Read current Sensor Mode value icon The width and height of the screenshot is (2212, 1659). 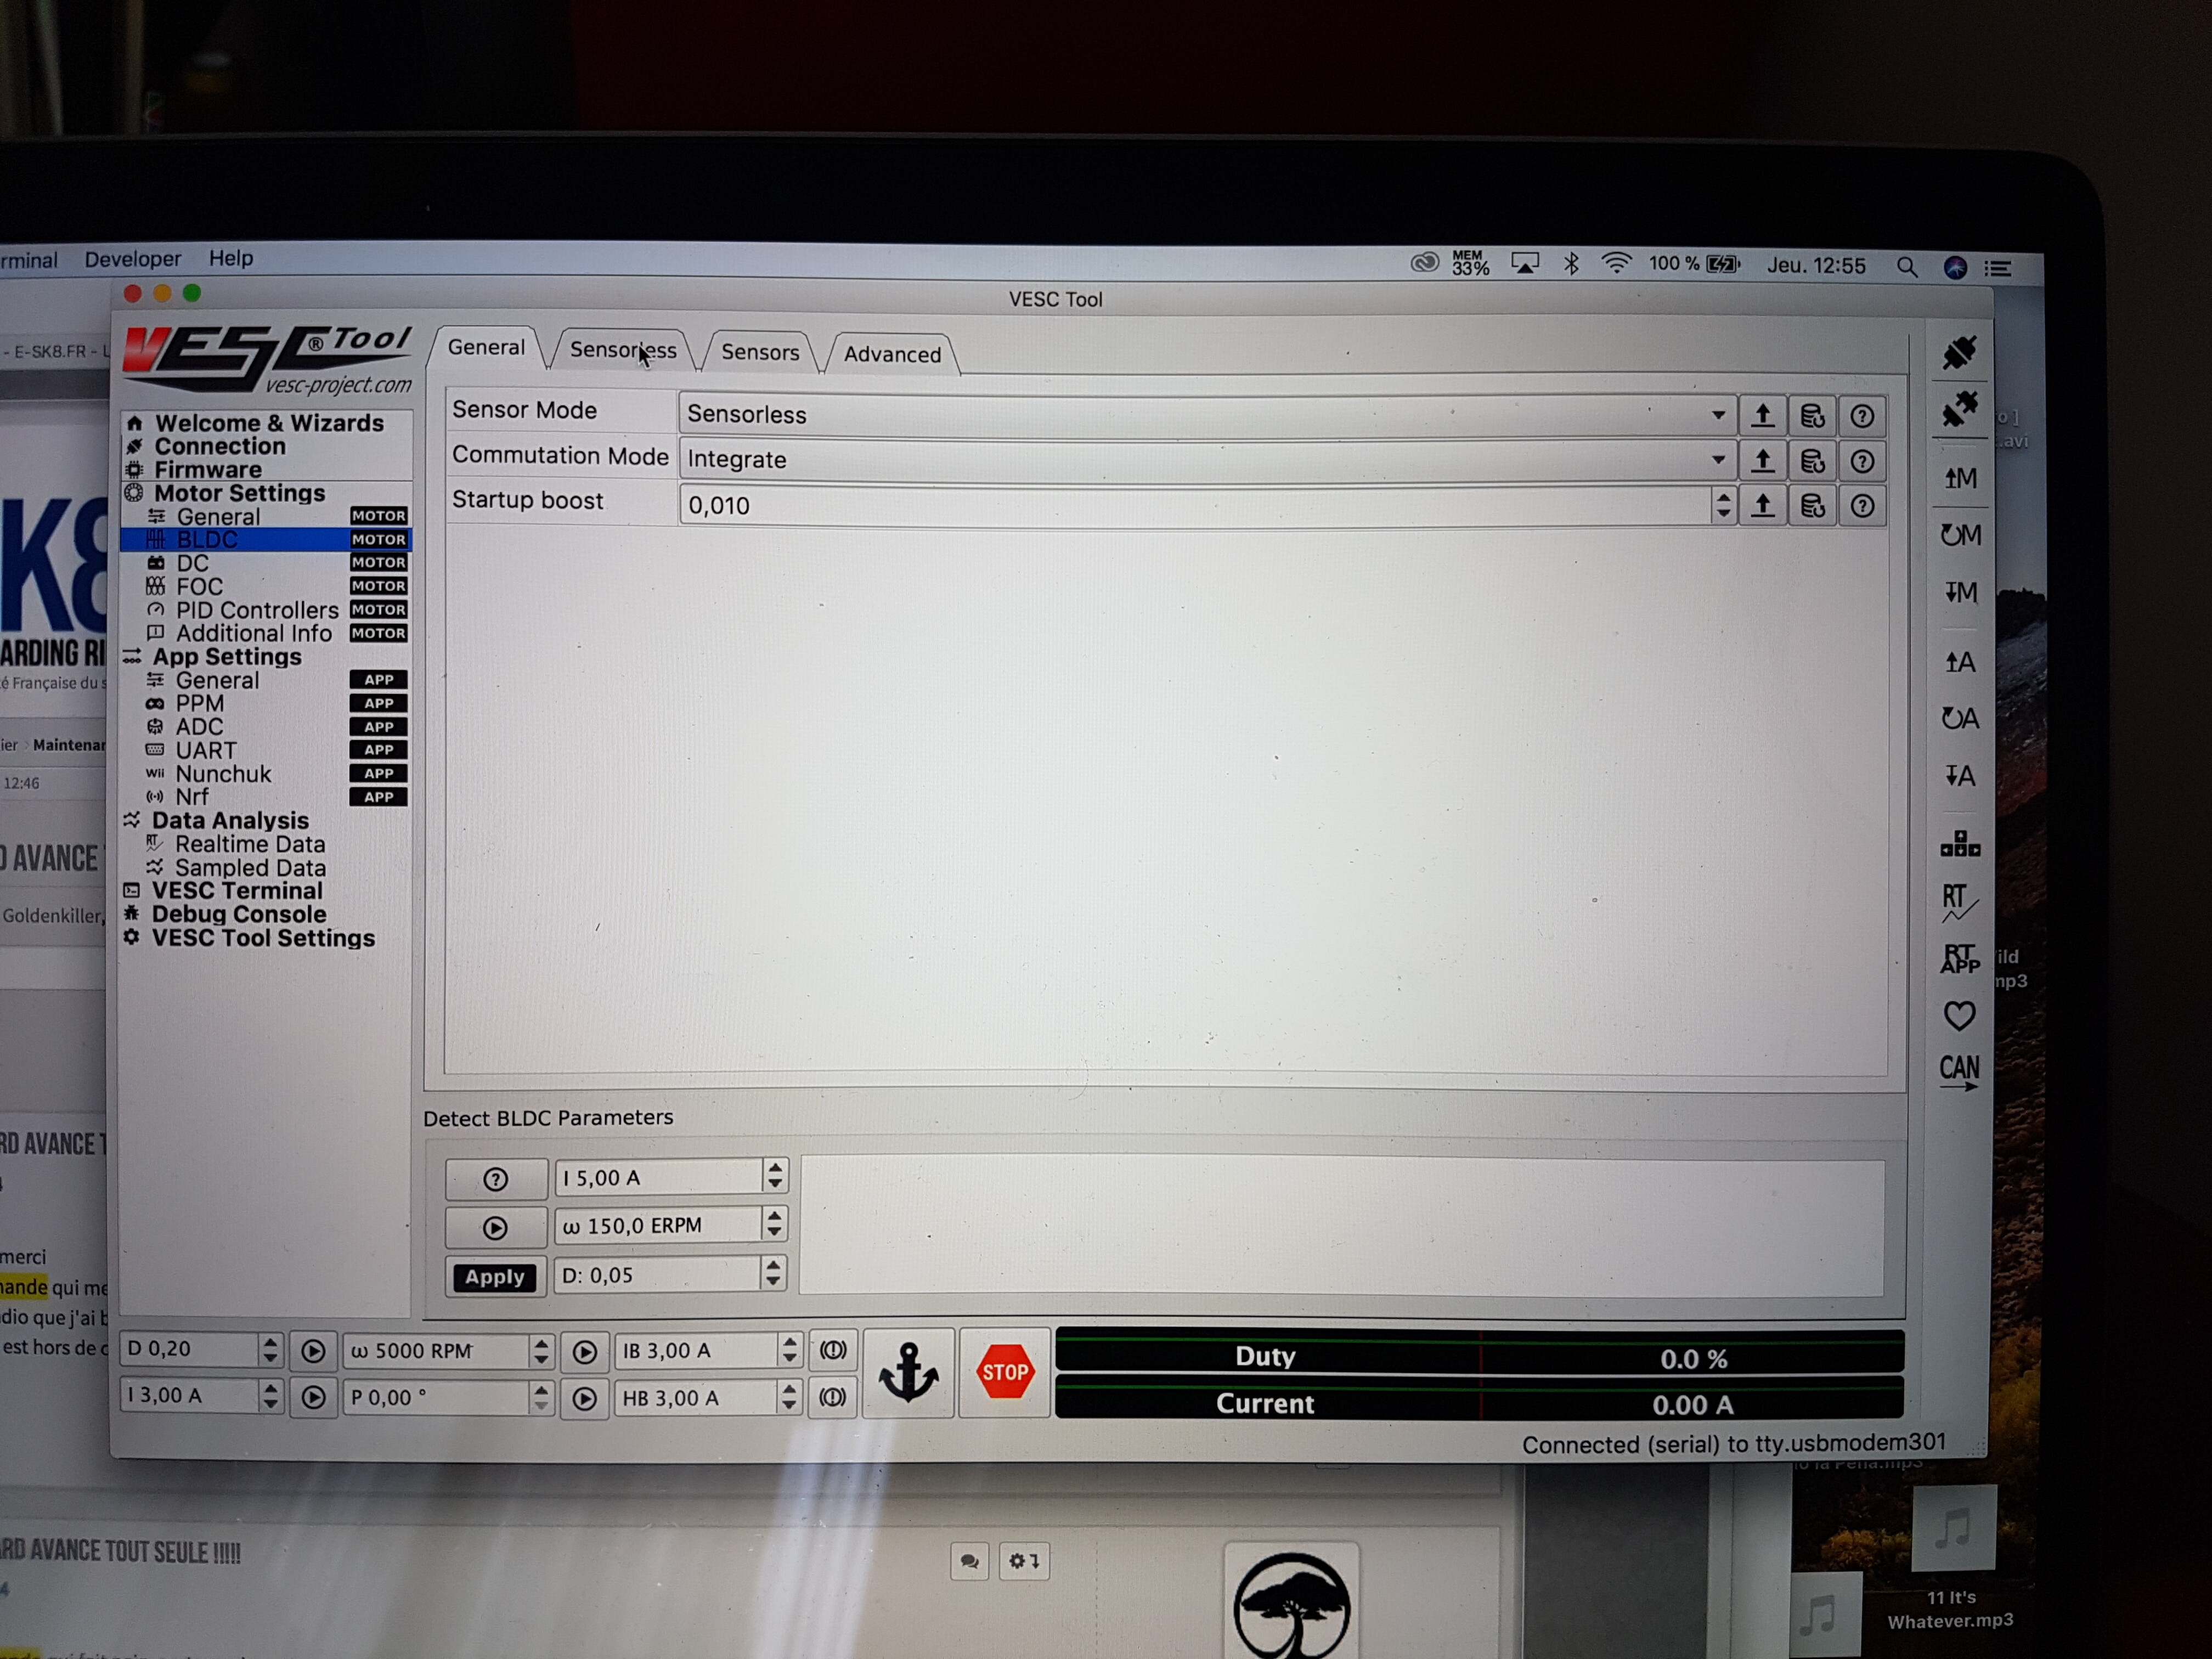[1762, 416]
